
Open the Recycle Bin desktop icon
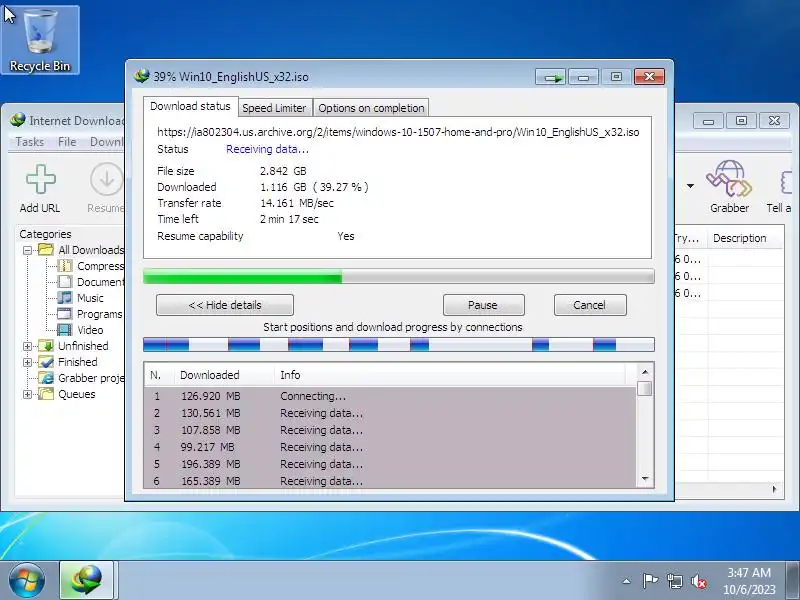coord(40,40)
